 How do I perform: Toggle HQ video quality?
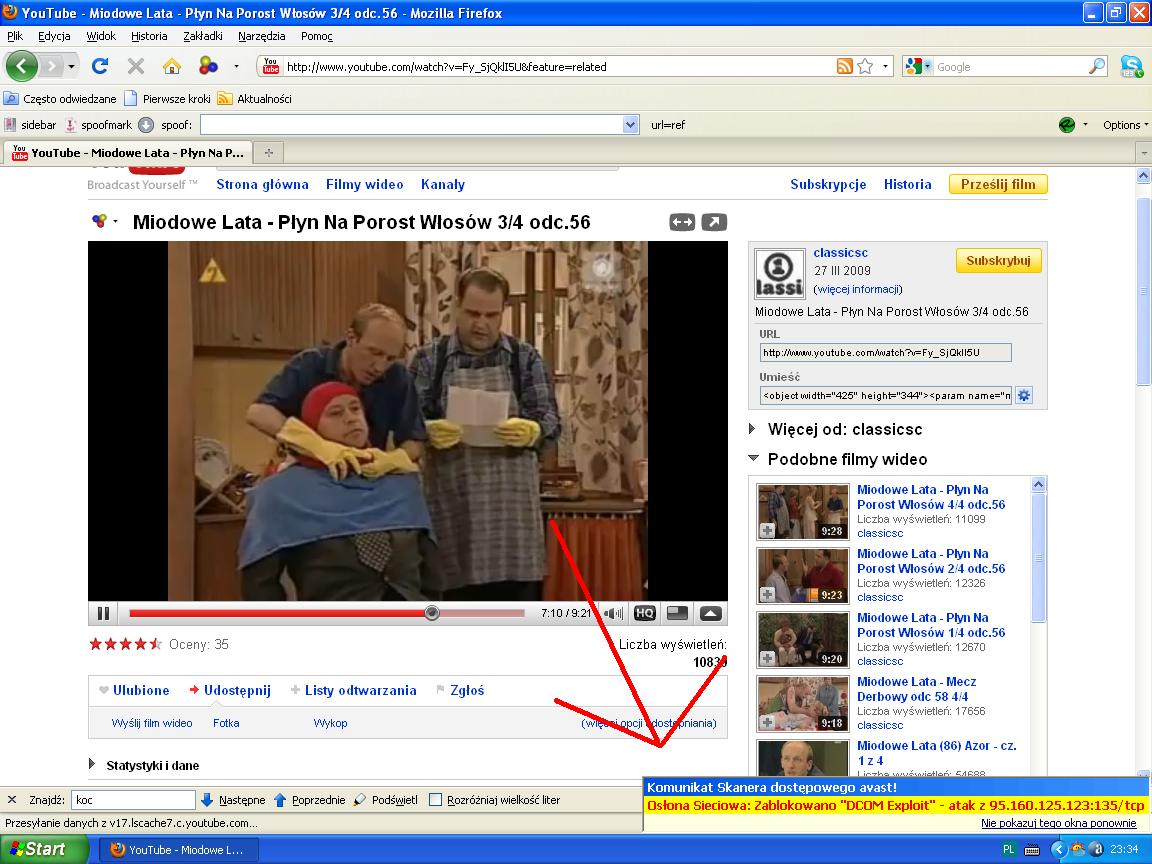pyautogui.click(x=644, y=613)
